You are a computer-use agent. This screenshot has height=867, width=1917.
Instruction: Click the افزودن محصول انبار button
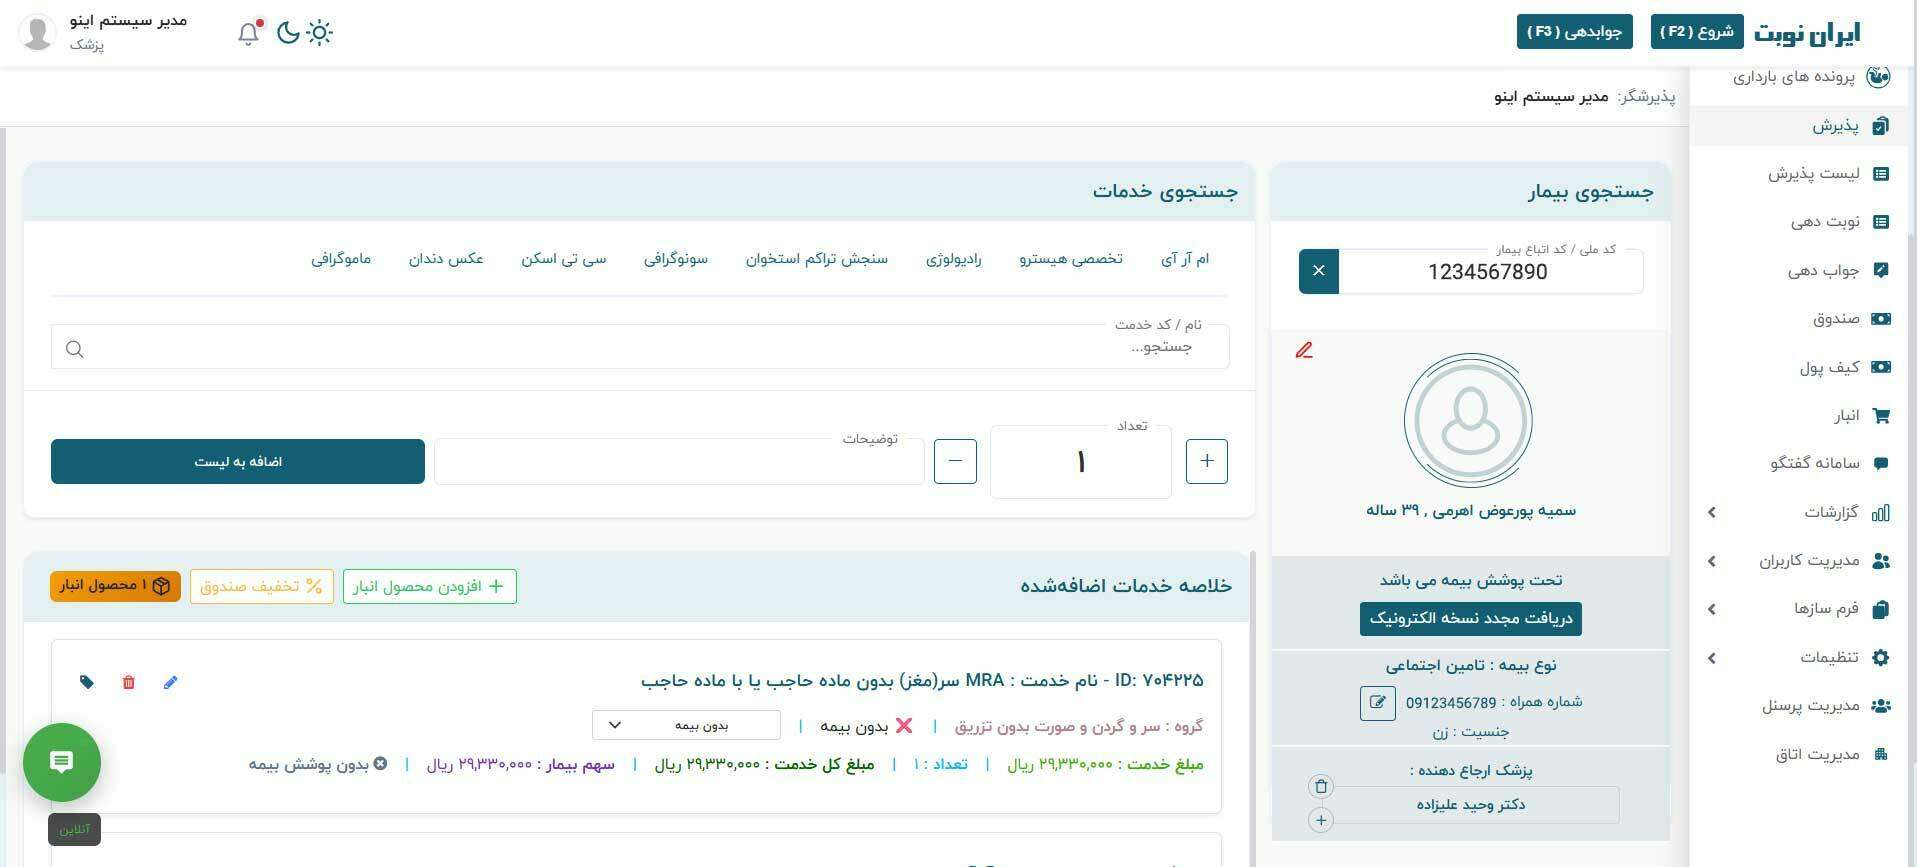[430, 586]
